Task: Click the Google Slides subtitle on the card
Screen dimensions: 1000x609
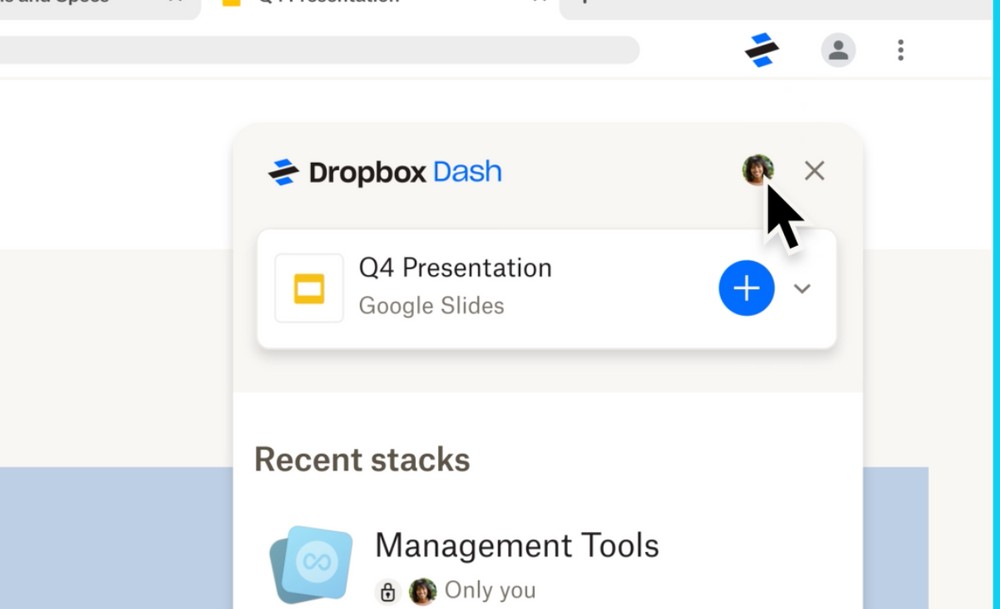Action: 431,306
